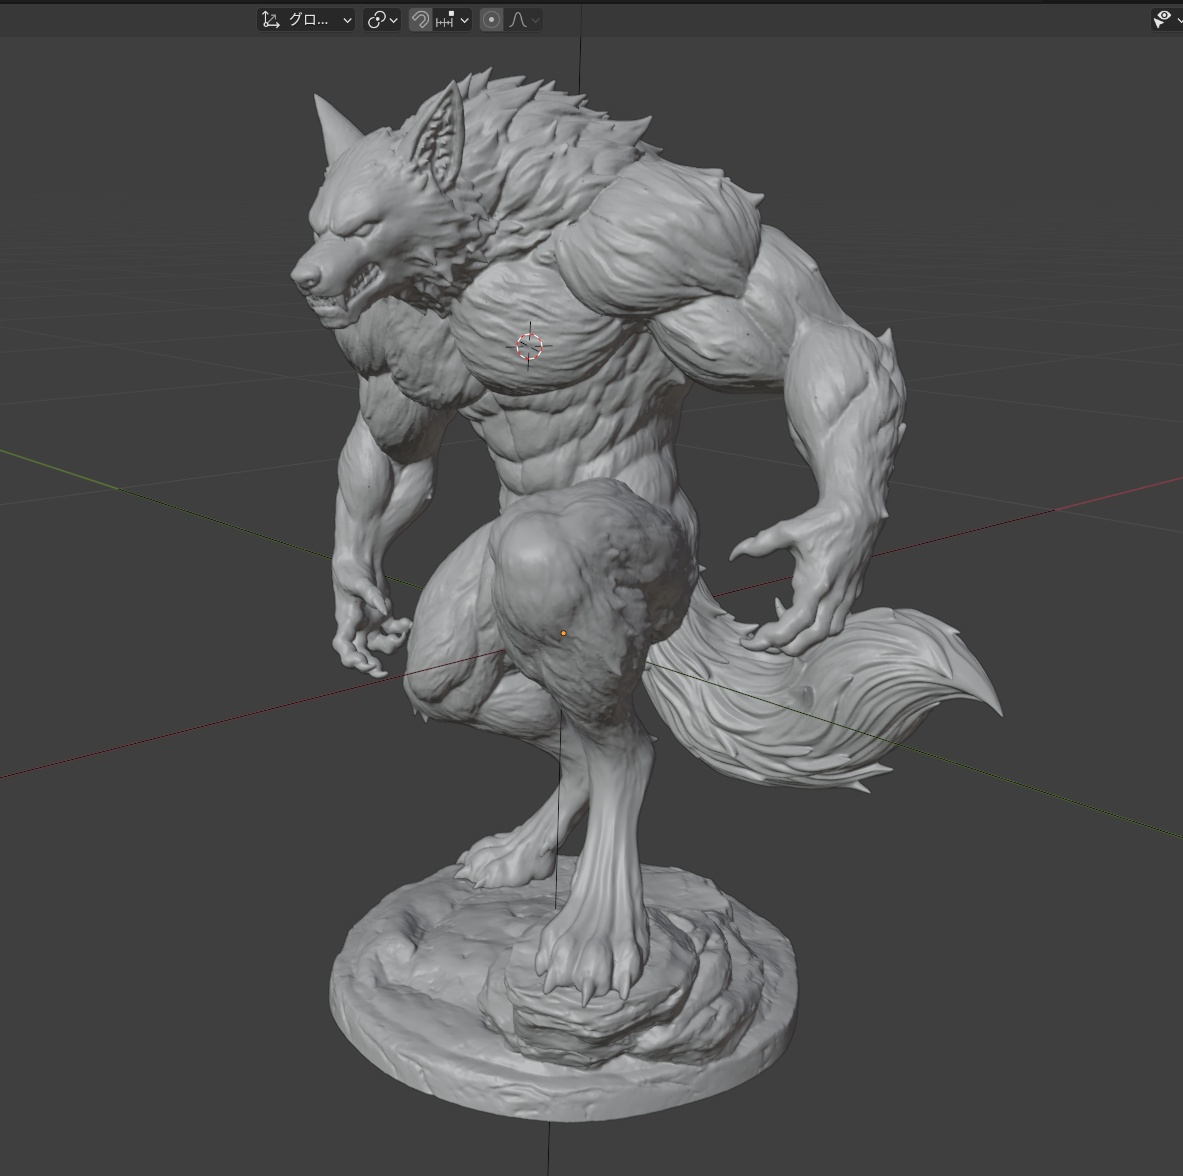Click the orange origin point on the knee
Image resolution: width=1183 pixels, height=1176 pixels.
pos(563,633)
